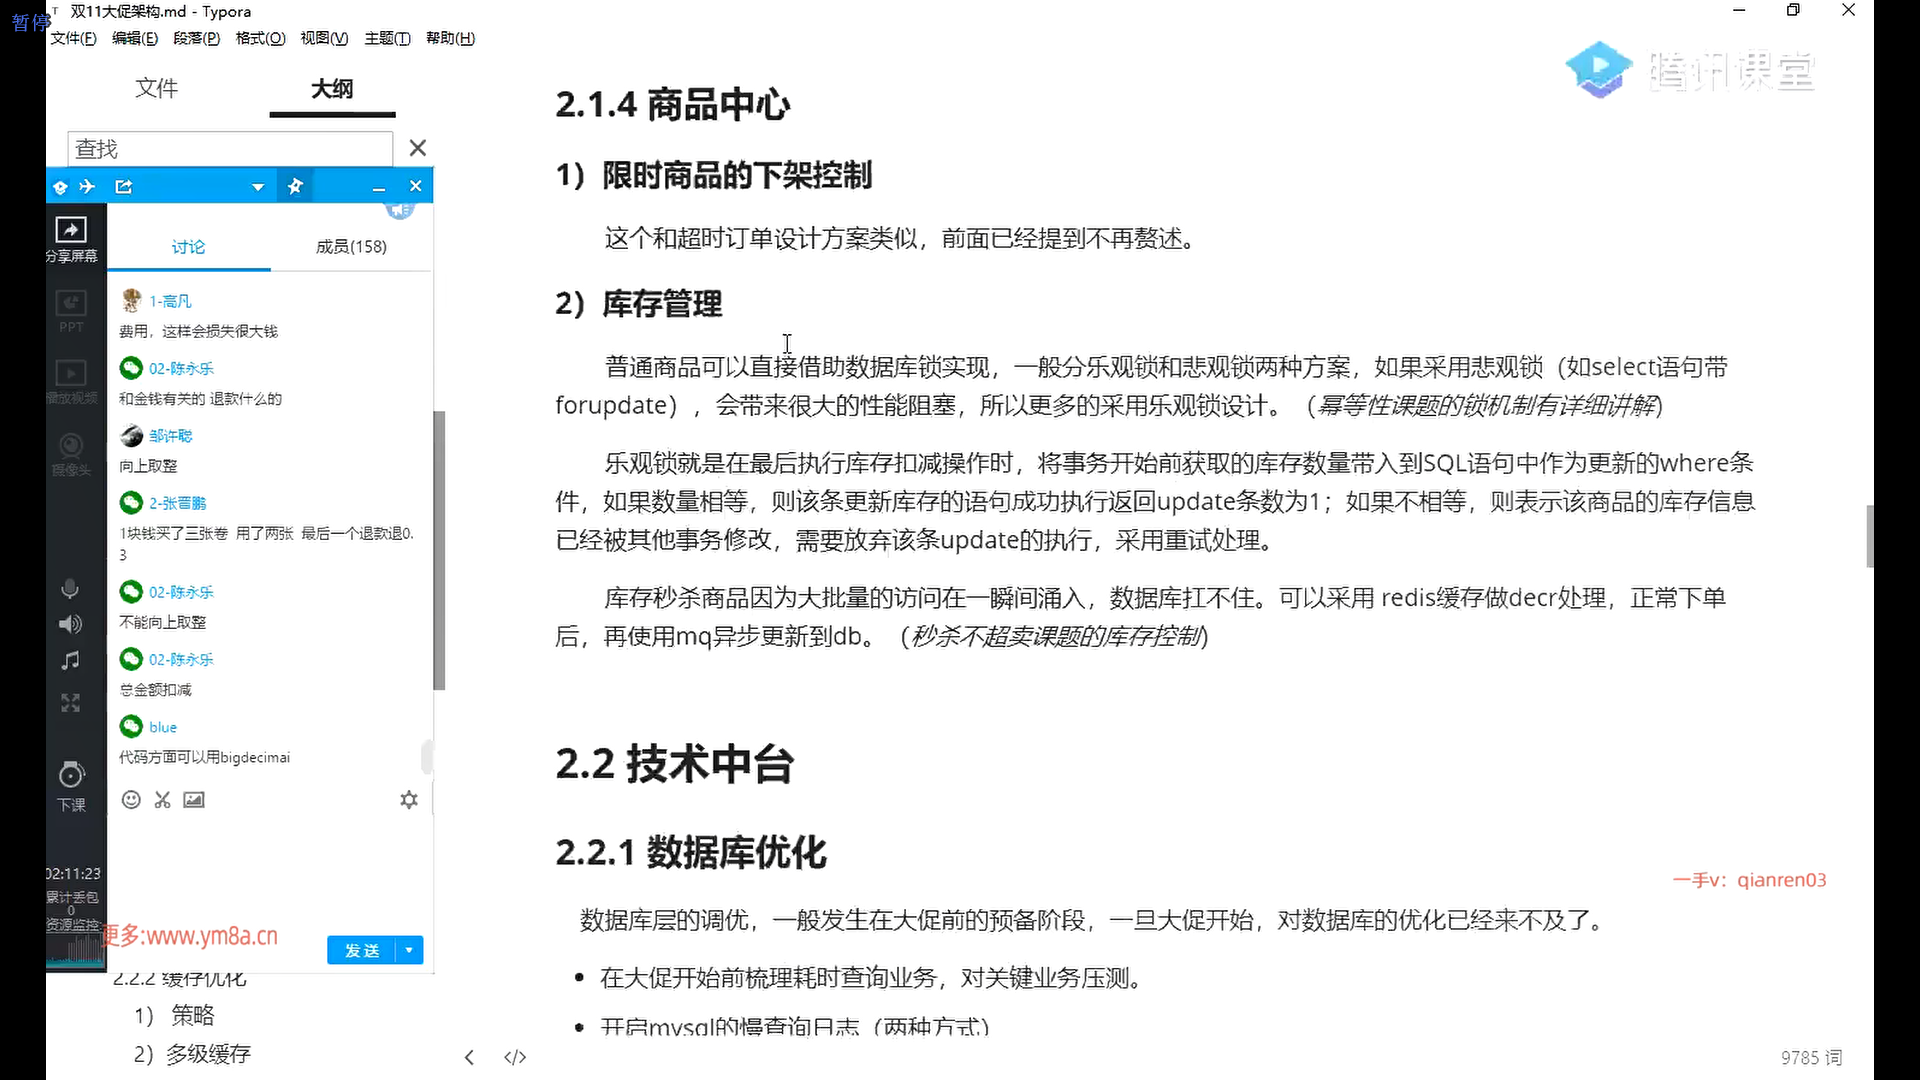Open the emoji picker in chat
1920x1080 pixels.
pyautogui.click(x=131, y=800)
